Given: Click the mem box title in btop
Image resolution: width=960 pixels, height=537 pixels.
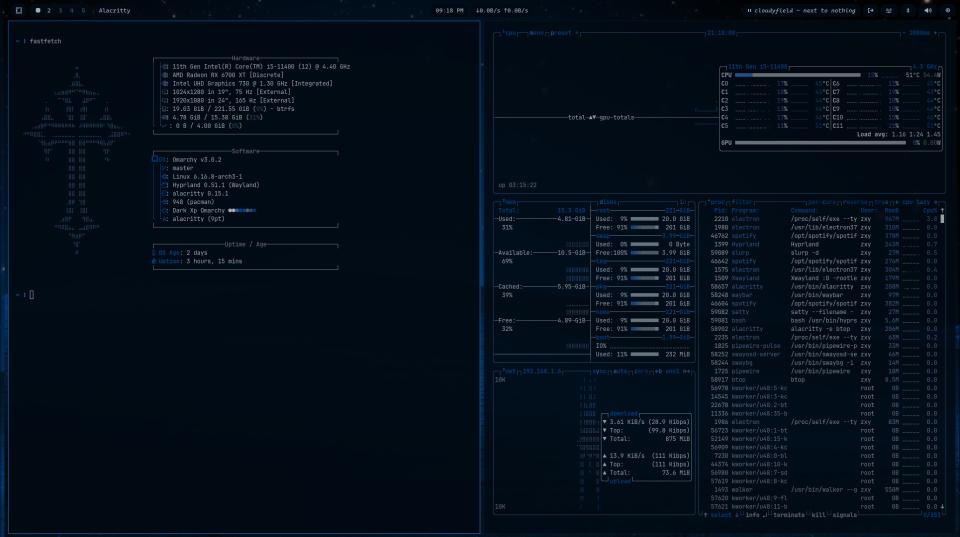Looking at the screenshot, I should (509, 202).
